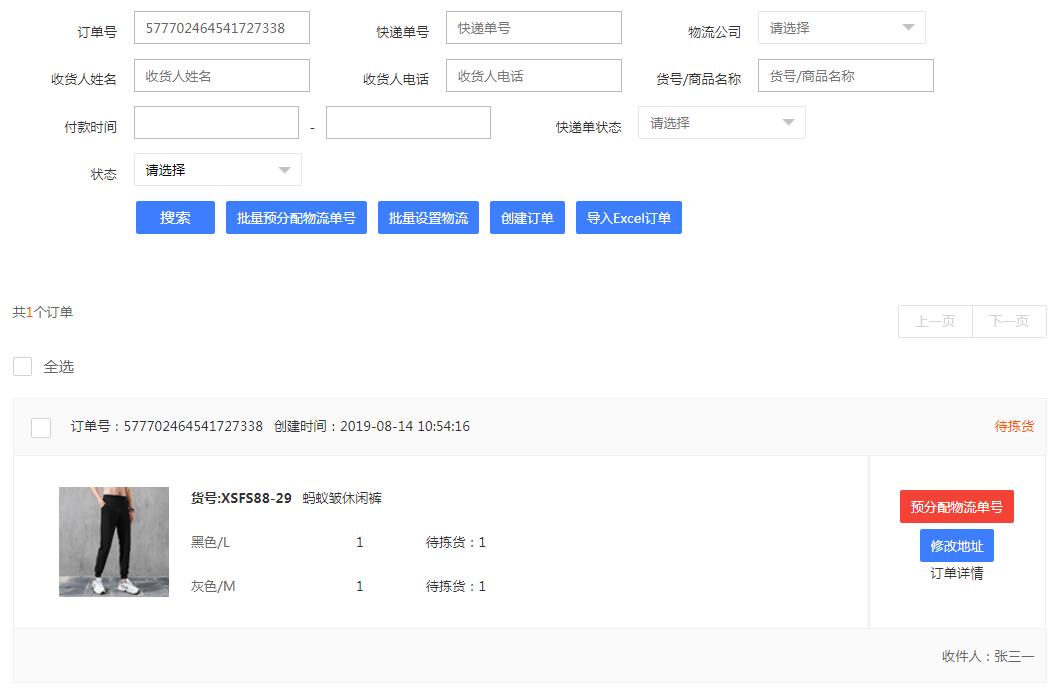The height and width of the screenshot is (689, 1059).
Task: Click the 收货人姓名 recipient name field
Action: (222, 75)
